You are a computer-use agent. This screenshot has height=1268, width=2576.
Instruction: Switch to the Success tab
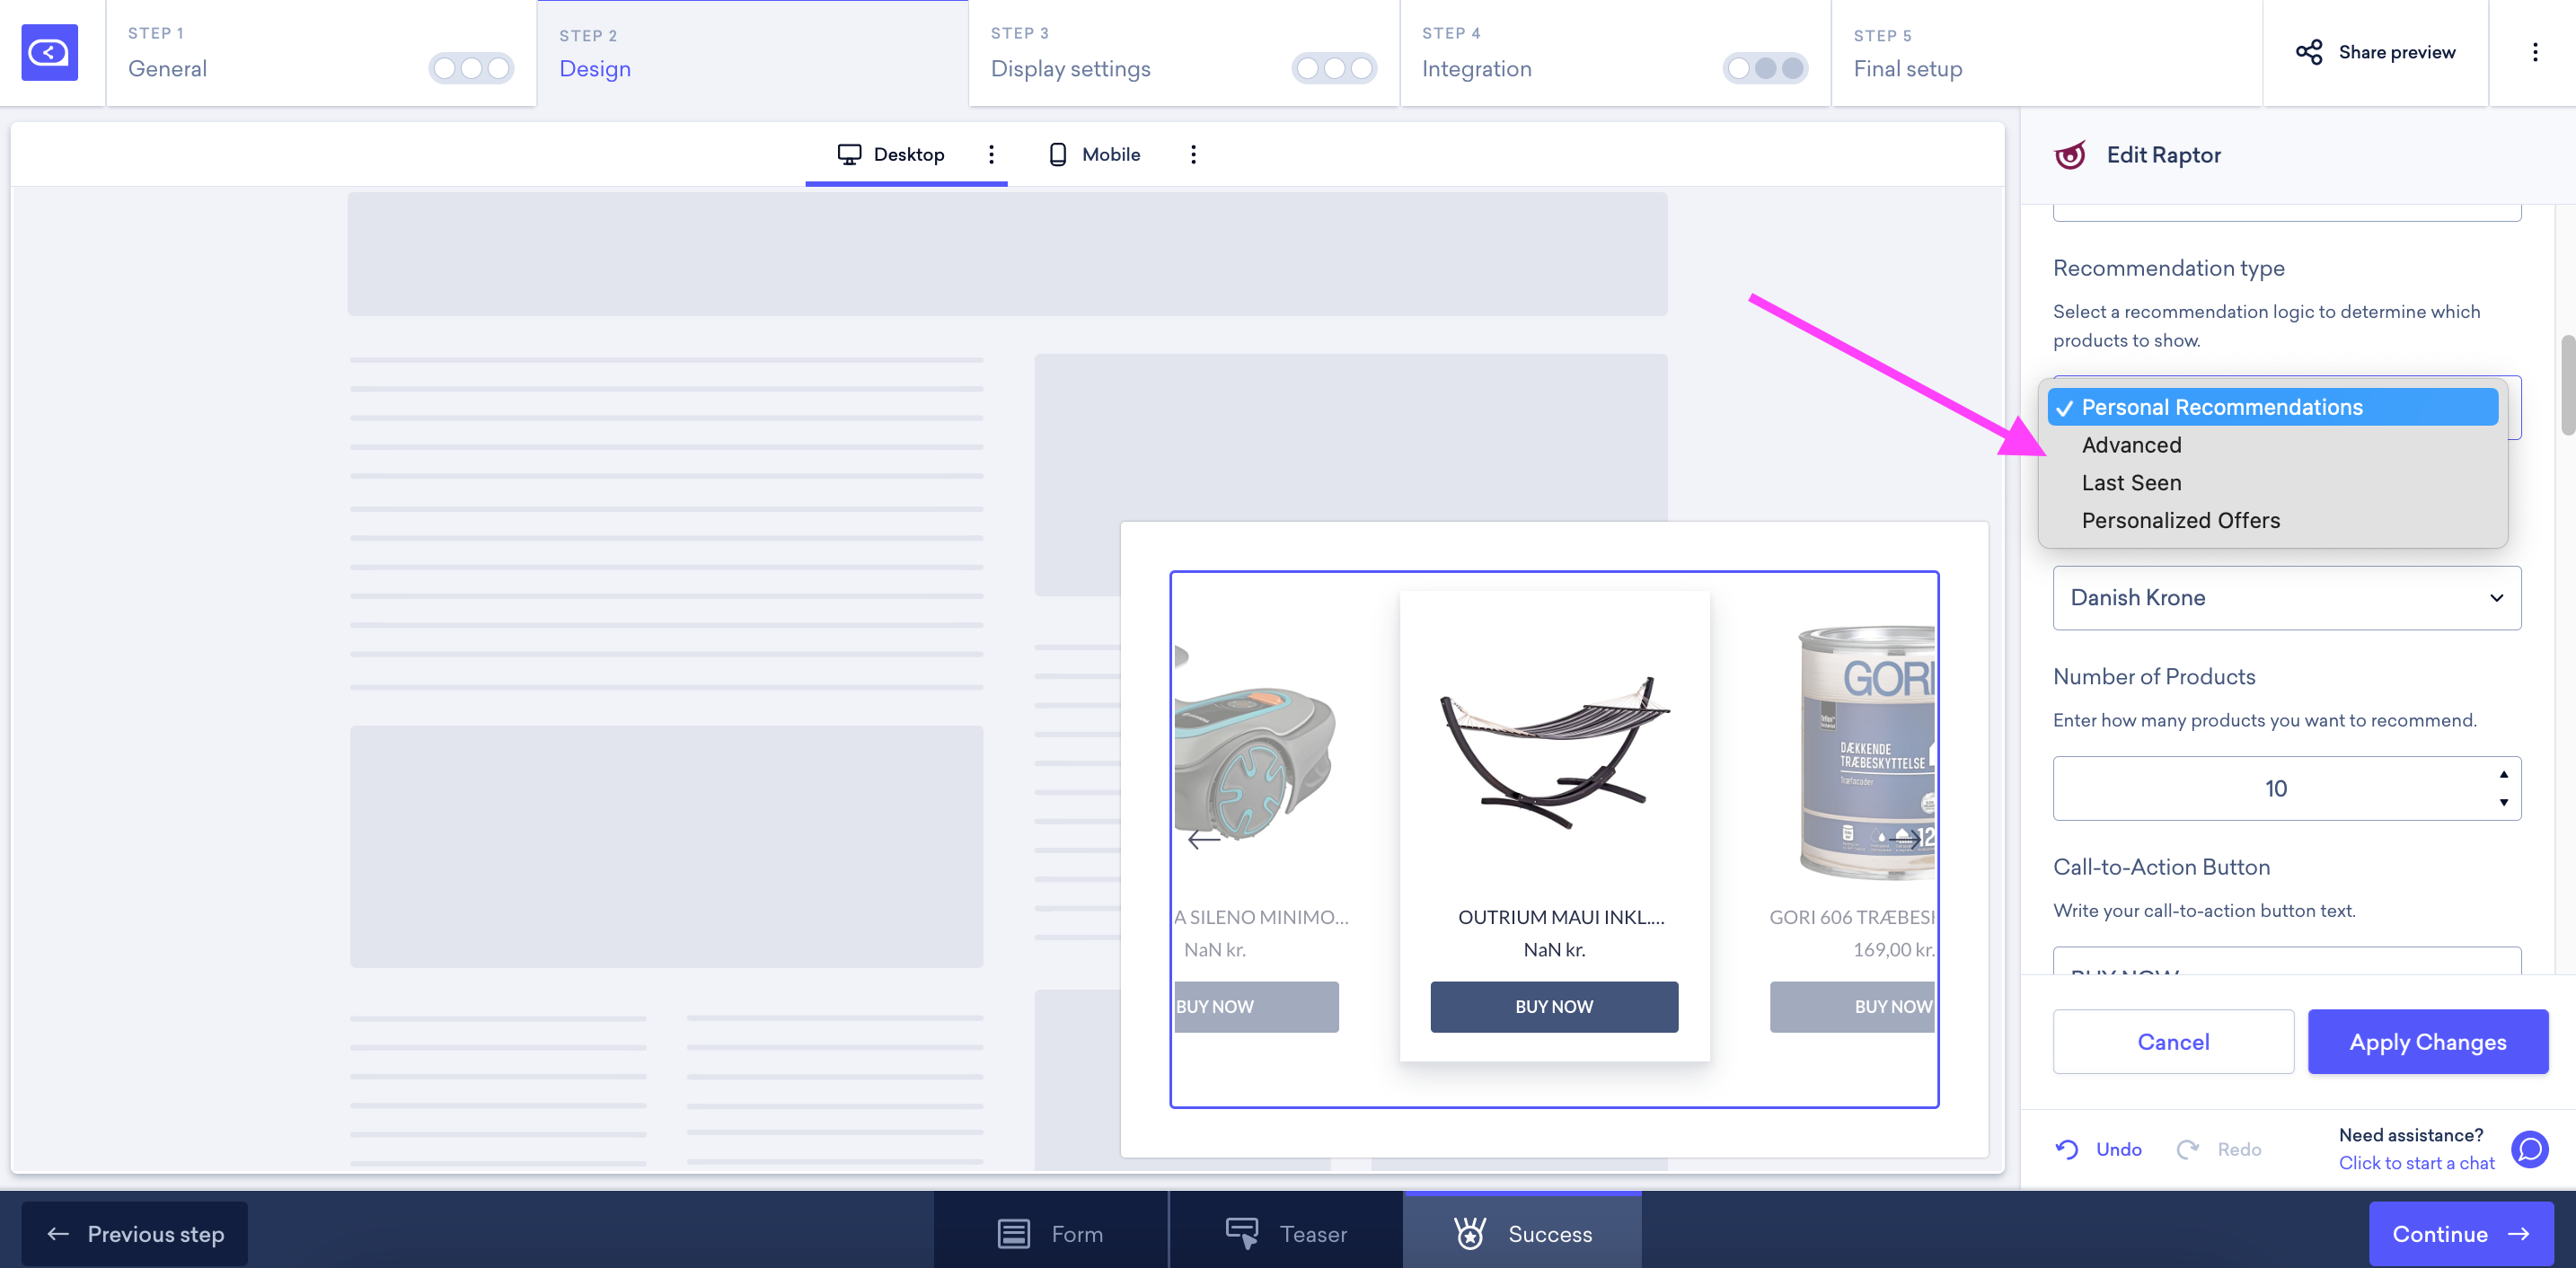pos(1522,1233)
